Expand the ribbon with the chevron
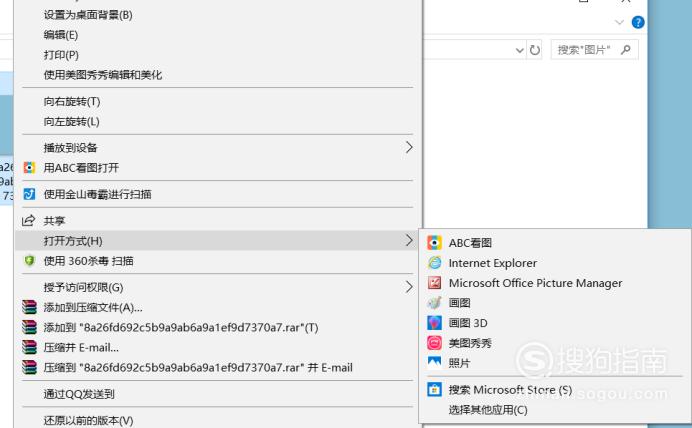Image resolution: width=692 pixels, height=428 pixels. [619, 22]
